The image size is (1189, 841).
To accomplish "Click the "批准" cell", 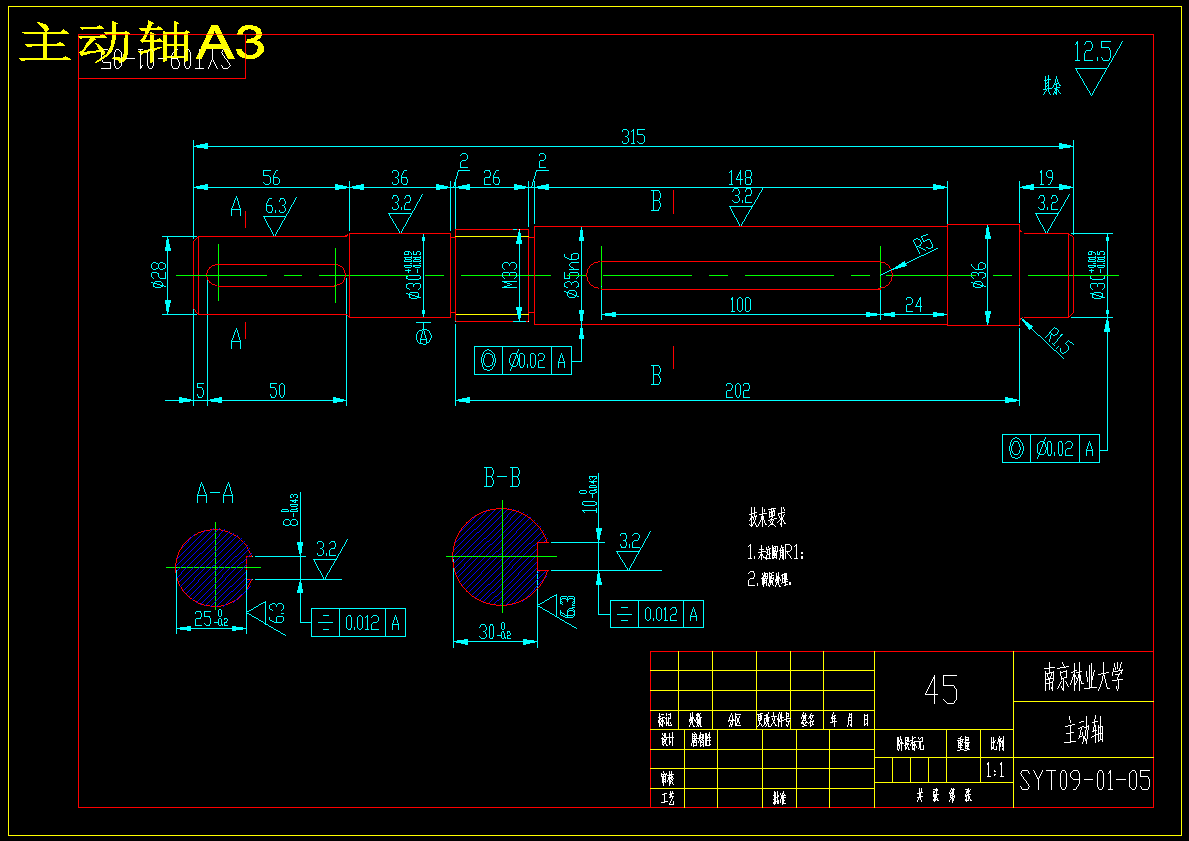I will coord(779,798).
